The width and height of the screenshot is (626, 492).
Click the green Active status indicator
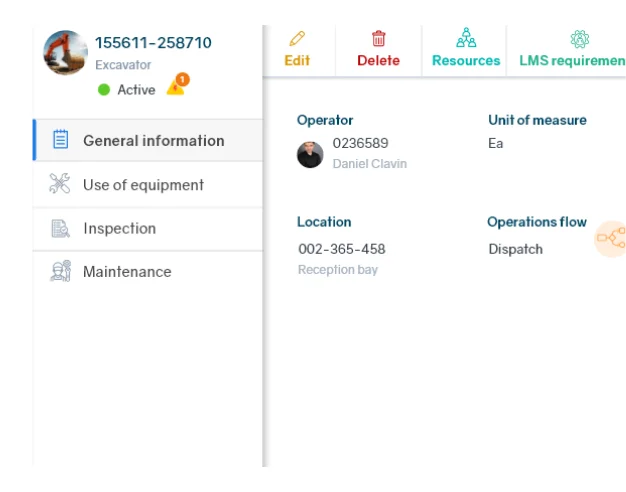click(104, 90)
